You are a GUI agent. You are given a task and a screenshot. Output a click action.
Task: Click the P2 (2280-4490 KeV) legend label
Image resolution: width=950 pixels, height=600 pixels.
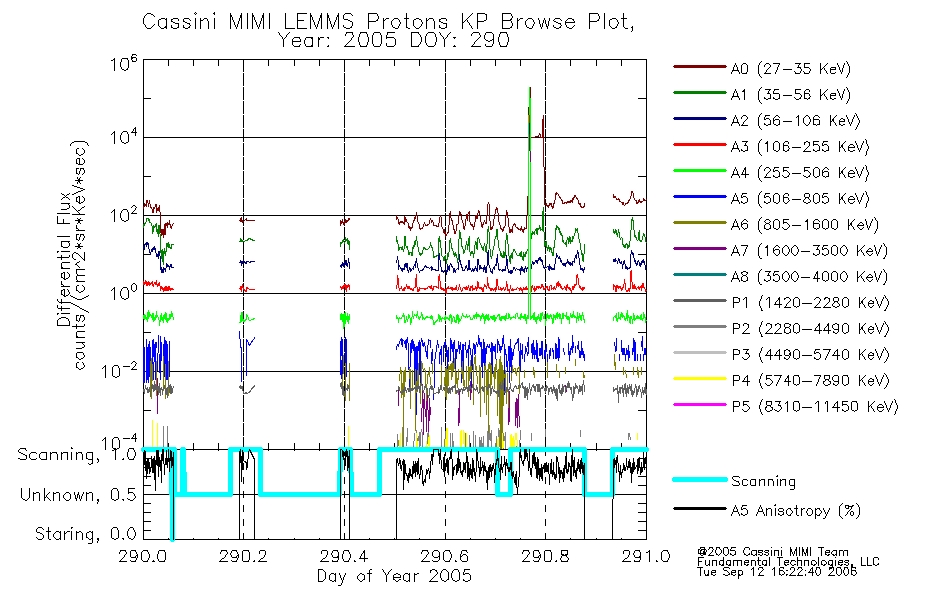[810, 329]
